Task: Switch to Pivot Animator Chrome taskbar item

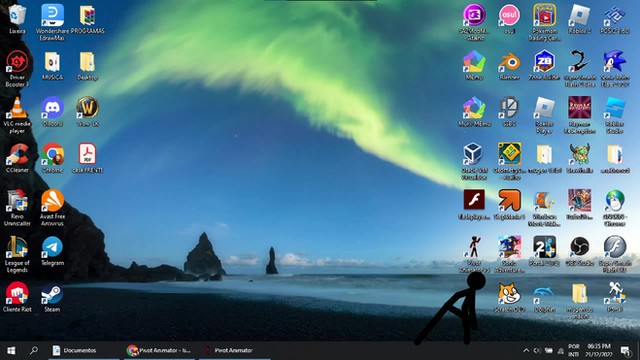Action: [x=159, y=350]
